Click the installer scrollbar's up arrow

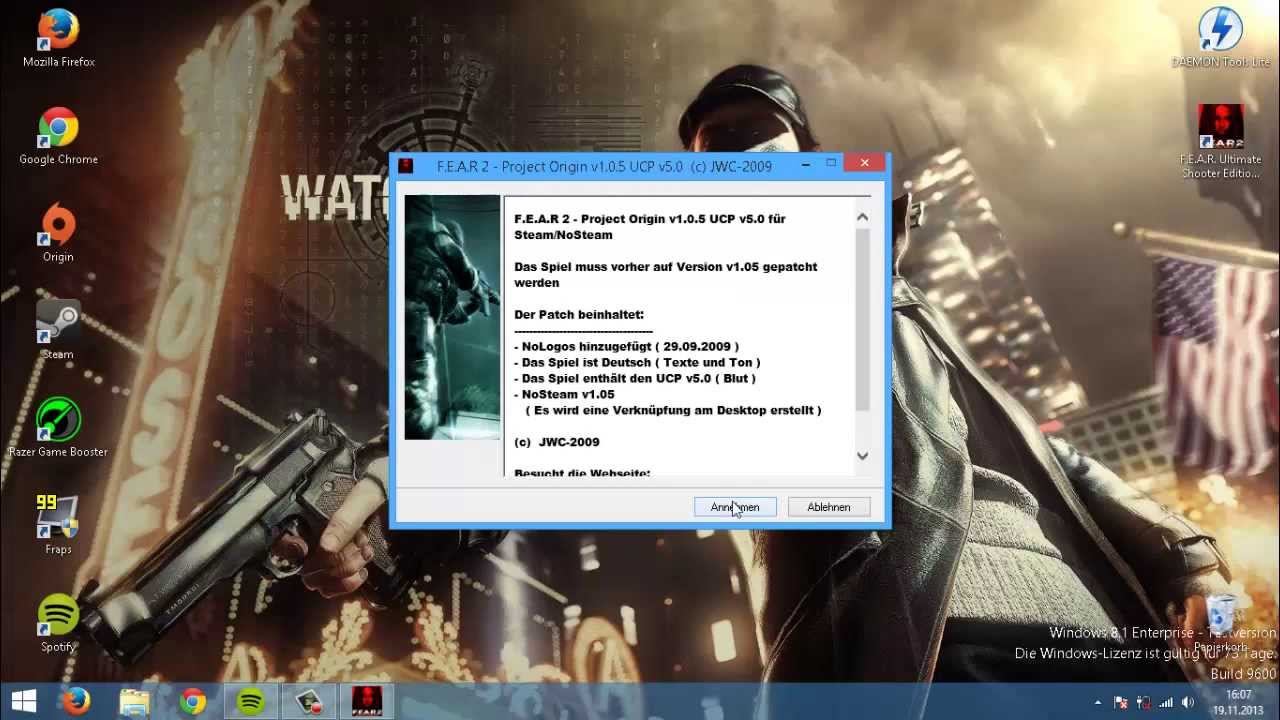pos(862,217)
